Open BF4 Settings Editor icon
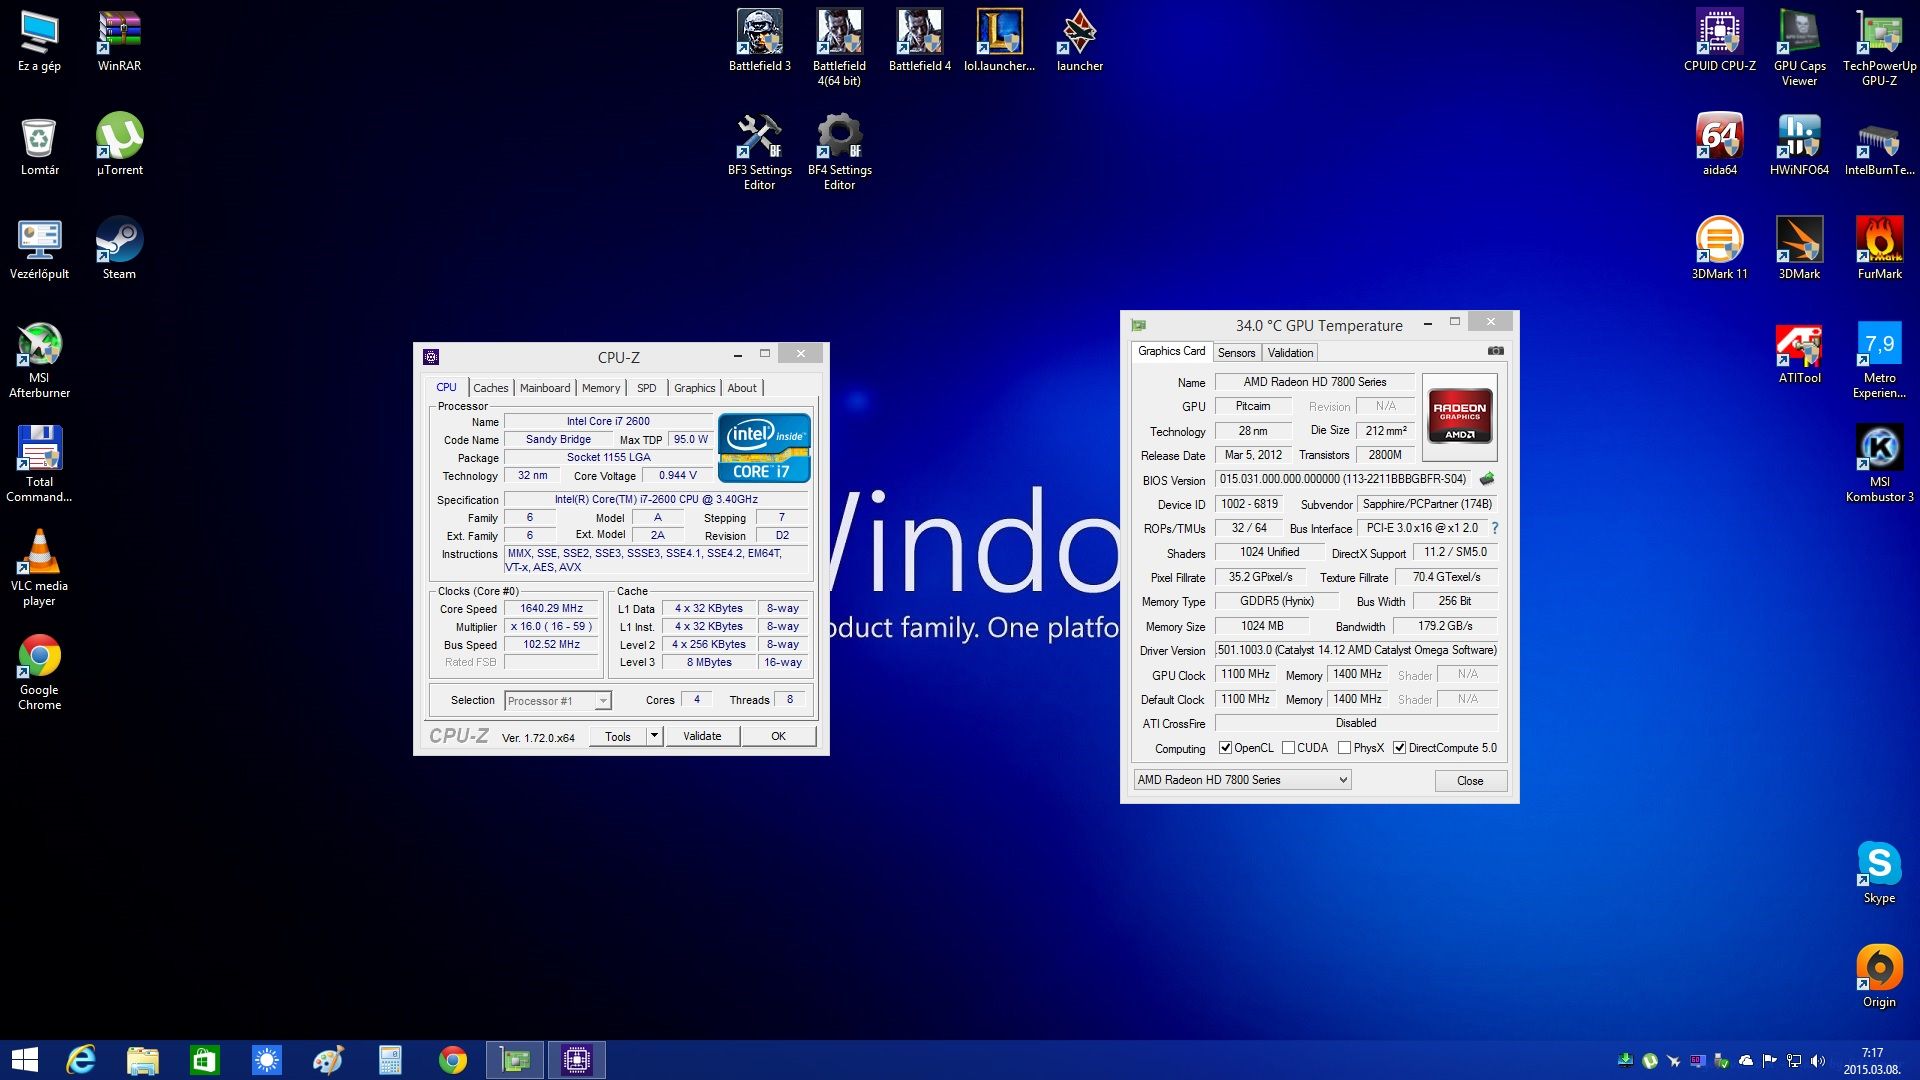 (839, 151)
